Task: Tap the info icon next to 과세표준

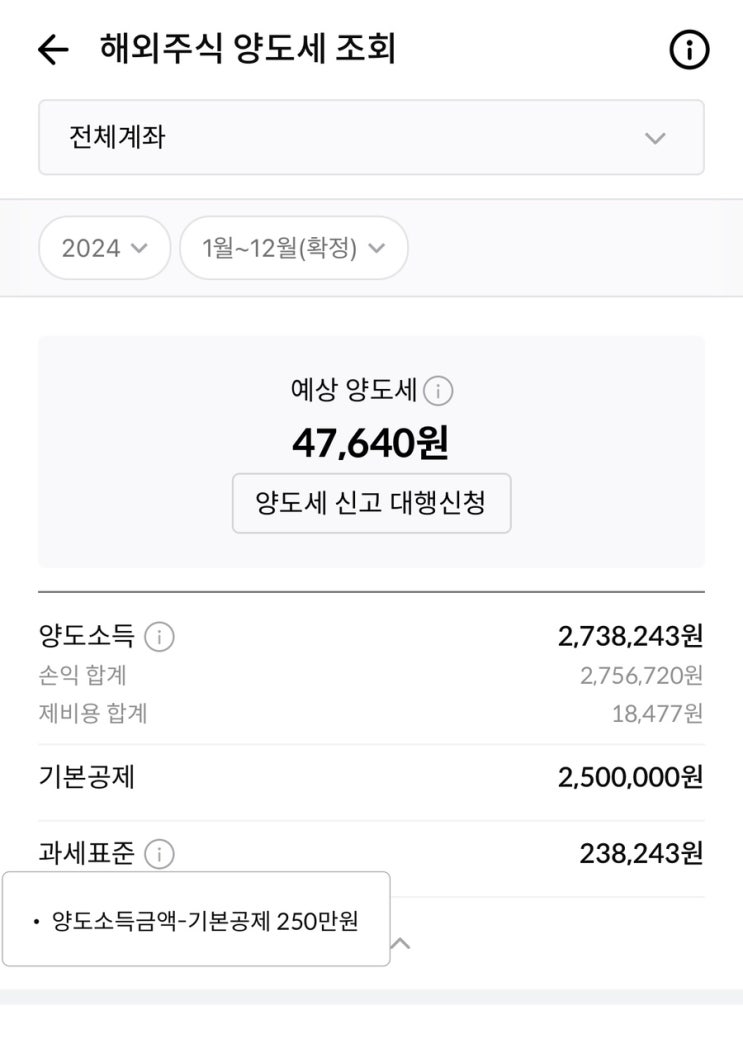Action: 159,854
